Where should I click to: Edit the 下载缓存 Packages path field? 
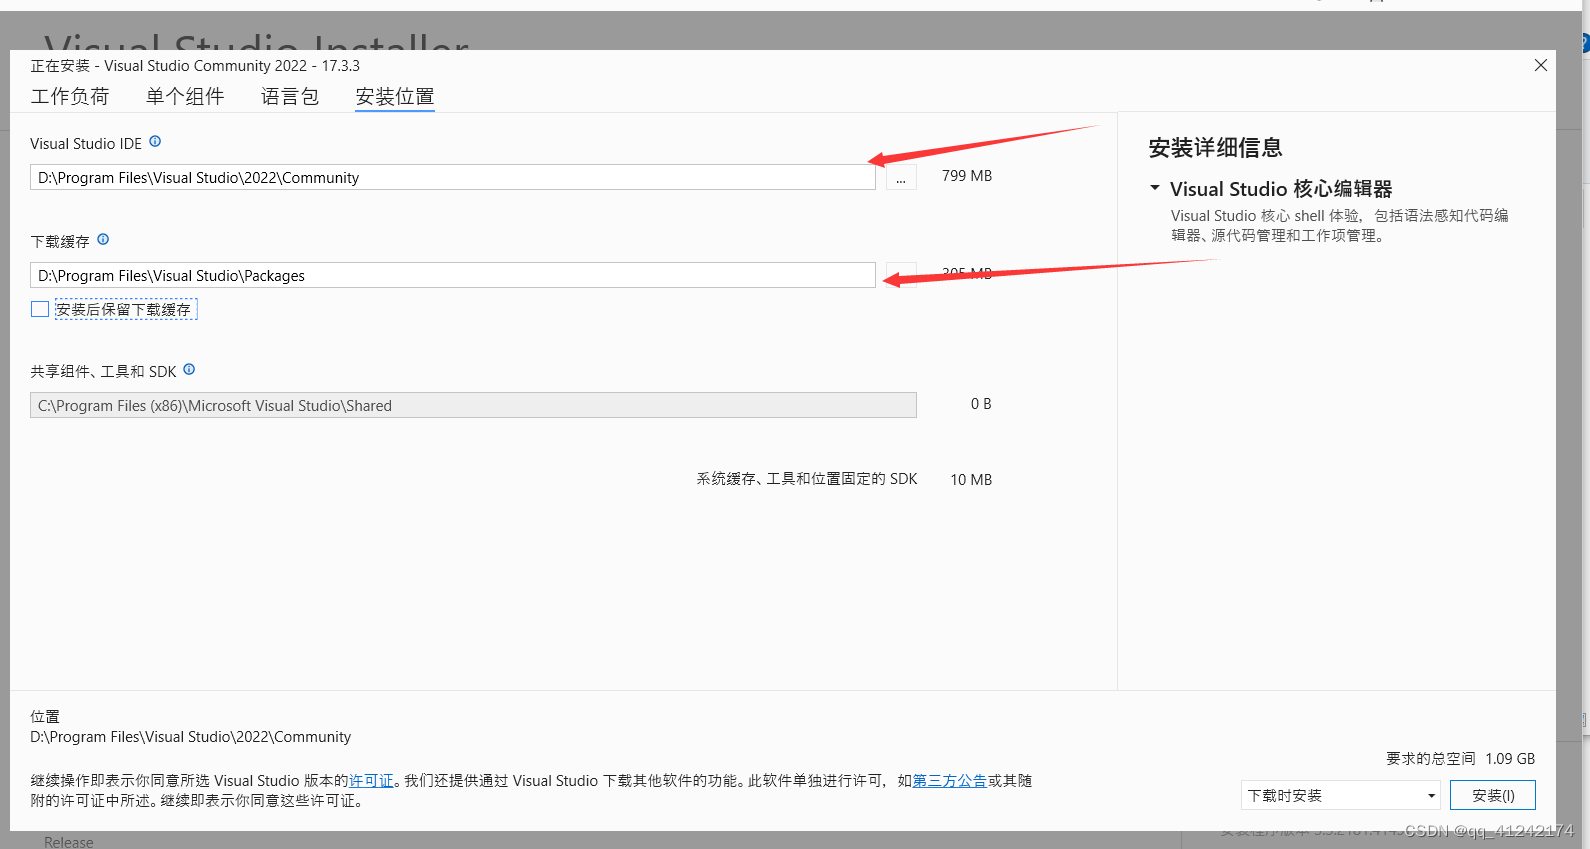pos(453,275)
